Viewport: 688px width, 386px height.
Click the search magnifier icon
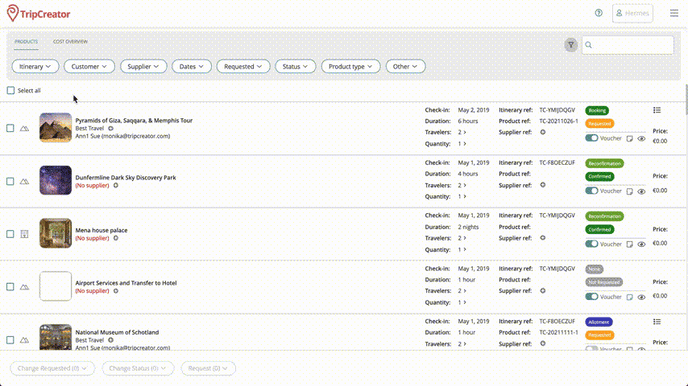[x=588, y=45]
